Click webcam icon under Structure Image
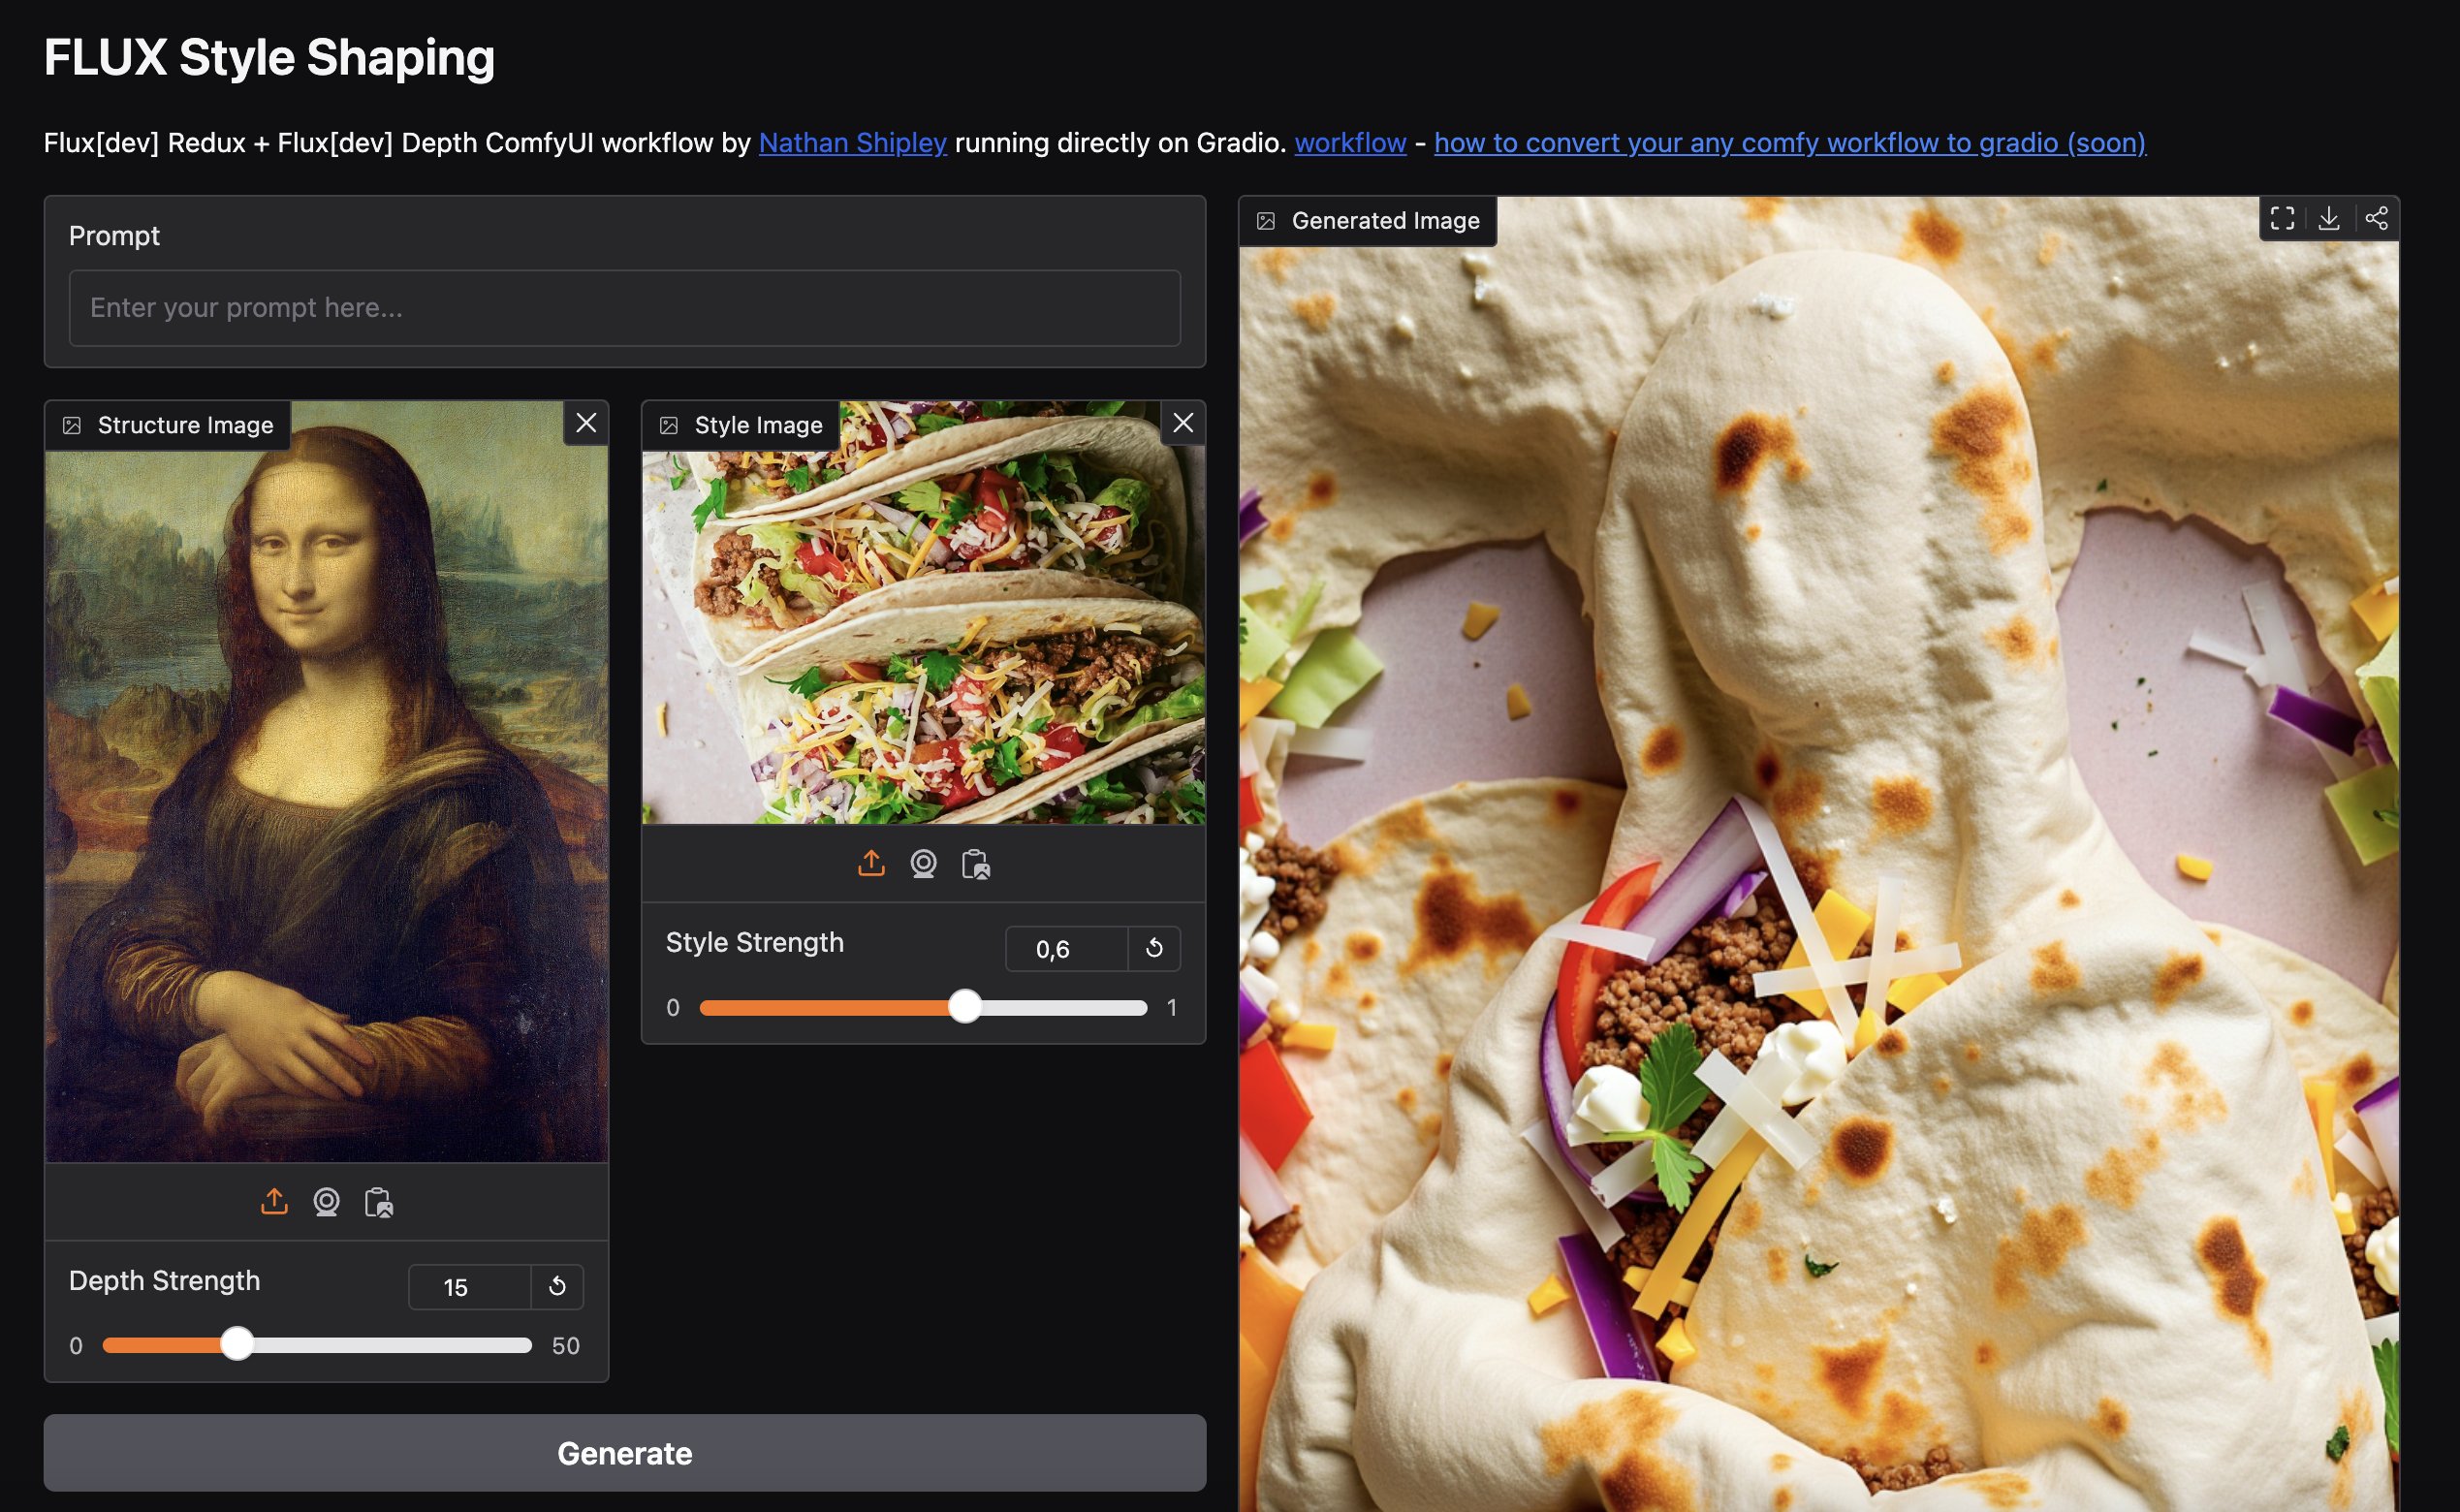The height and width of the screenshot is (1512, 2460). [326, 1201]
